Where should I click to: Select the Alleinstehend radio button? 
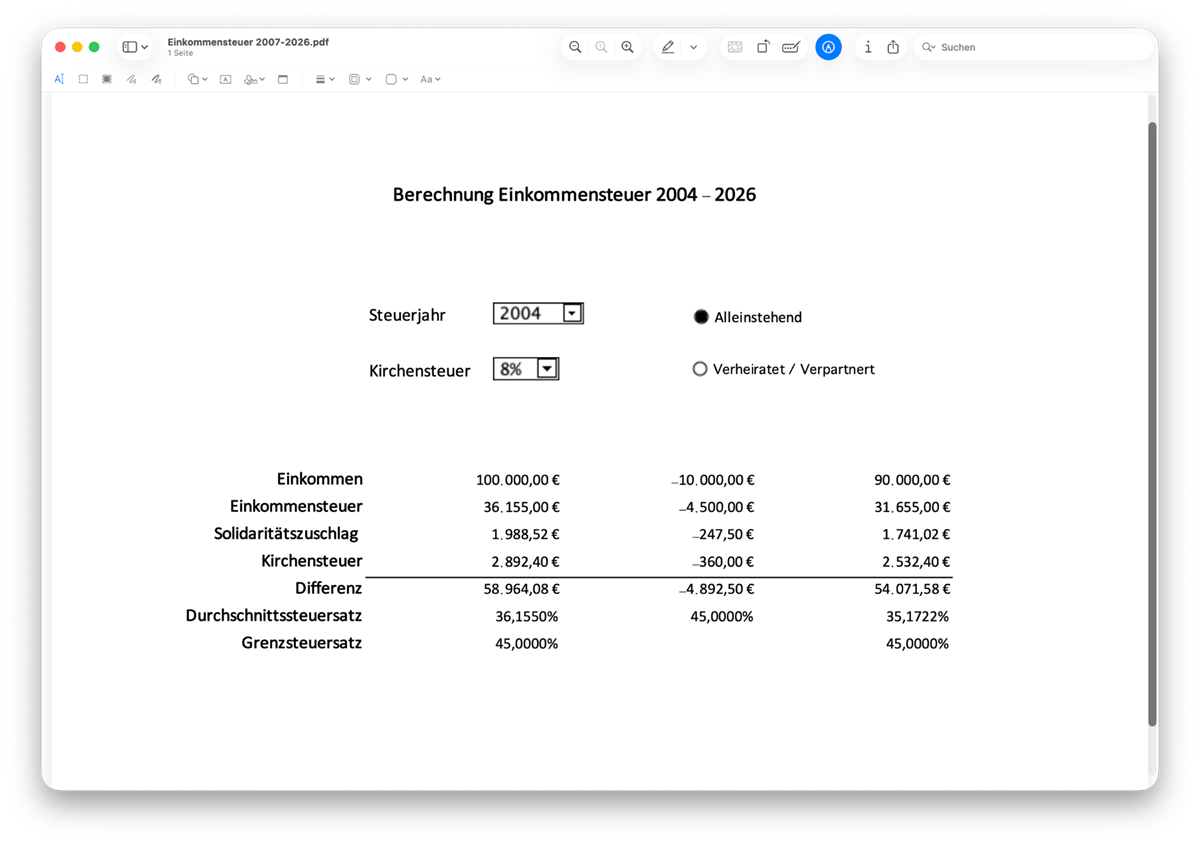[x=701, y=317]
